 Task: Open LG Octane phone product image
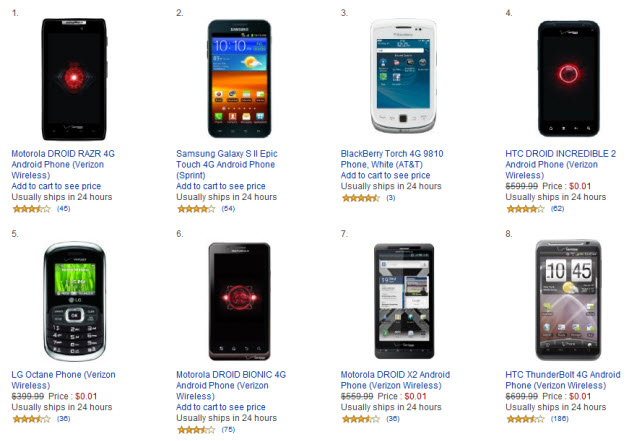point(75,301)
